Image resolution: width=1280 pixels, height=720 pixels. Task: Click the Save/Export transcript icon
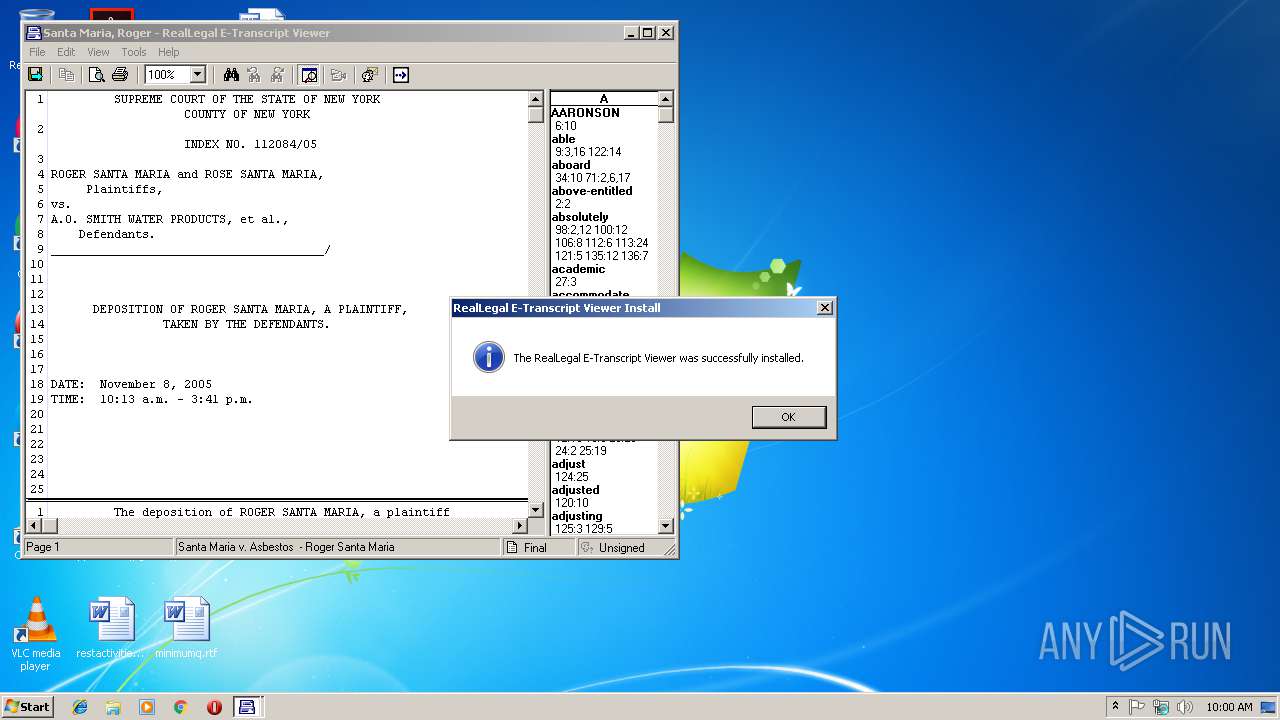pyautogui.click(x=36, y=75)
